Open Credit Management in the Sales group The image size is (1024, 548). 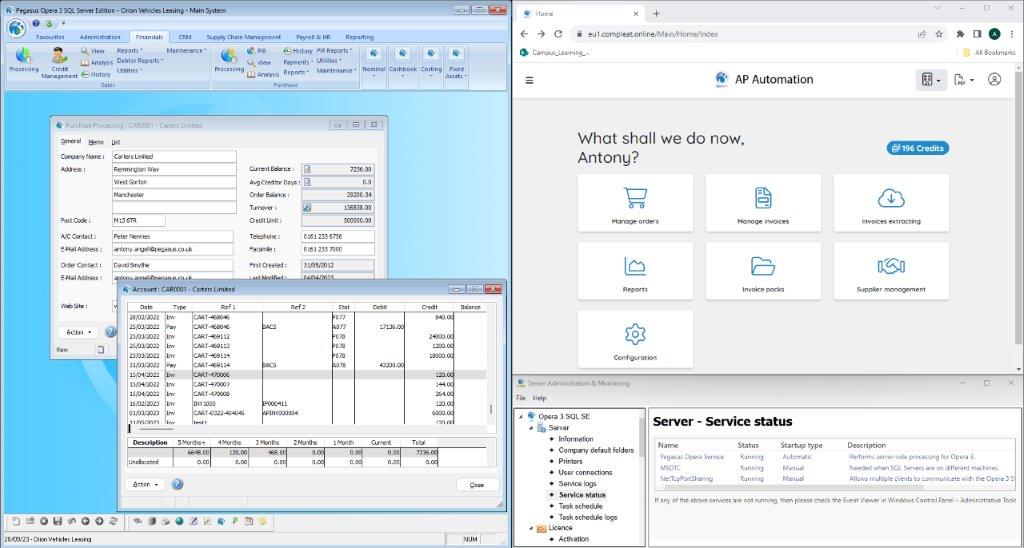pyautogui.click(x=59, y=63)
